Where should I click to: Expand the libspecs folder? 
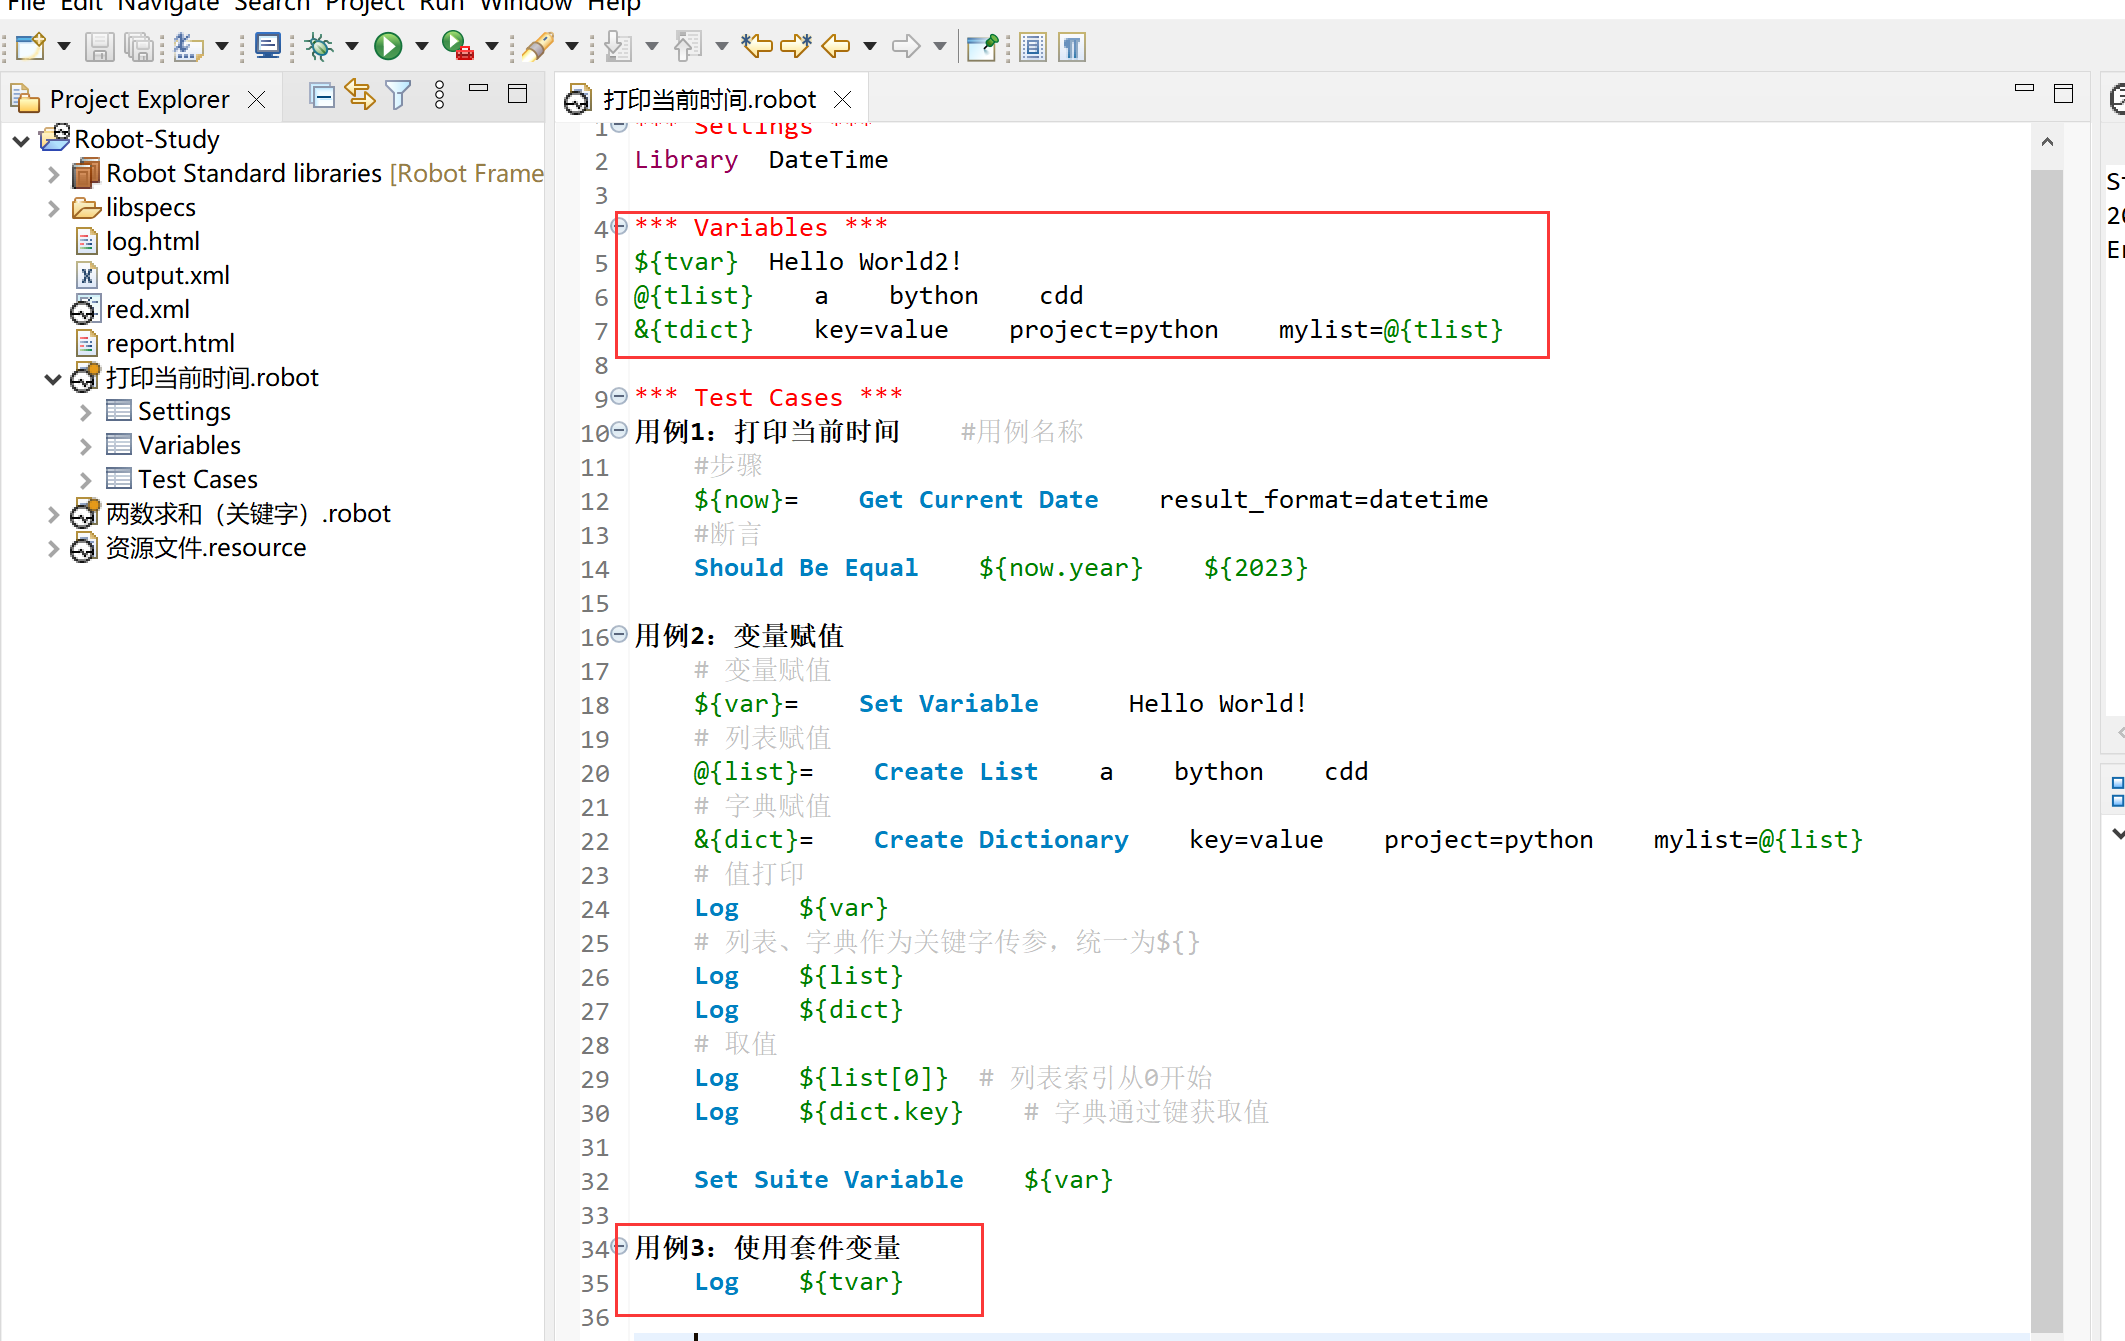[54, 208]
